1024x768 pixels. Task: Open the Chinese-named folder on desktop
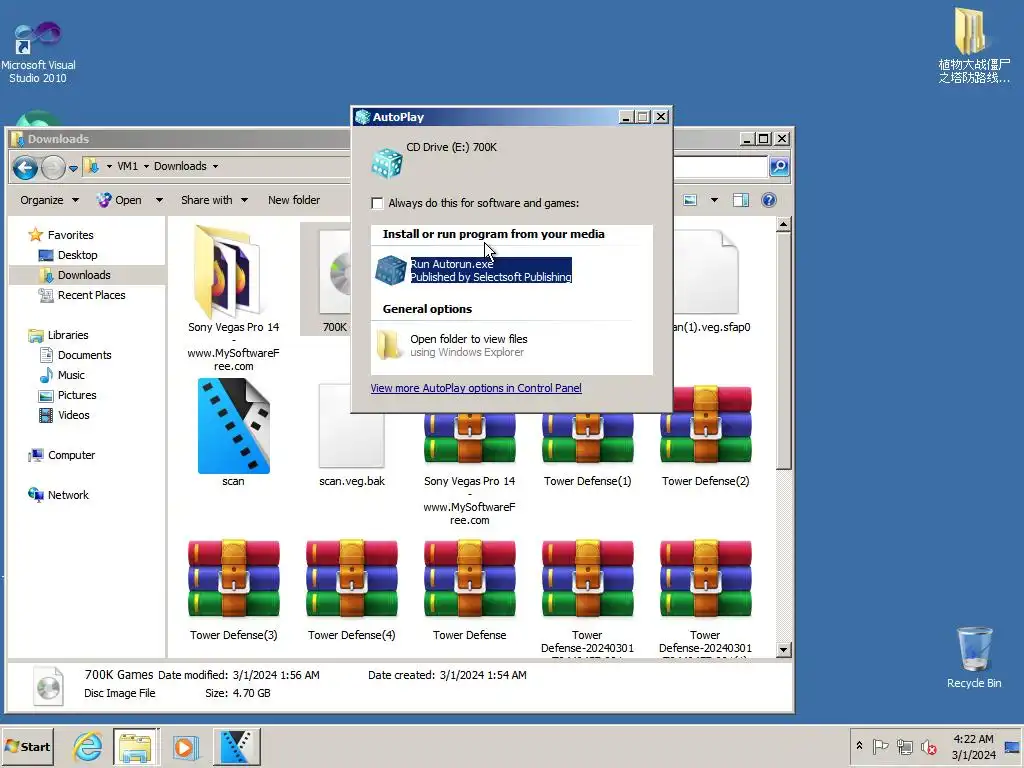tap(973, 46)
